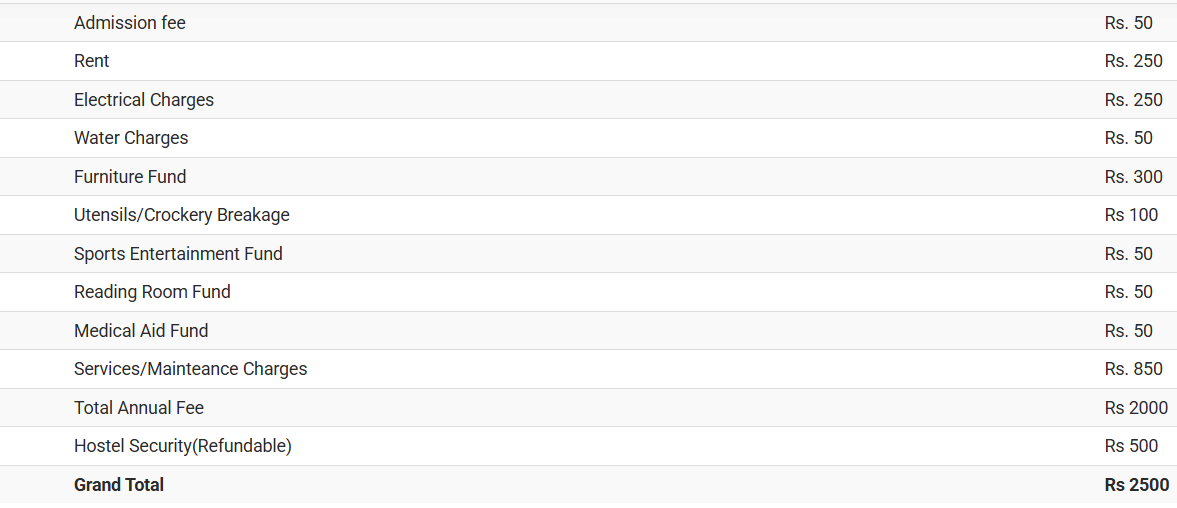Click the Rs. 850 services amount
The image size is (1177, 508).
(1134, 369)
